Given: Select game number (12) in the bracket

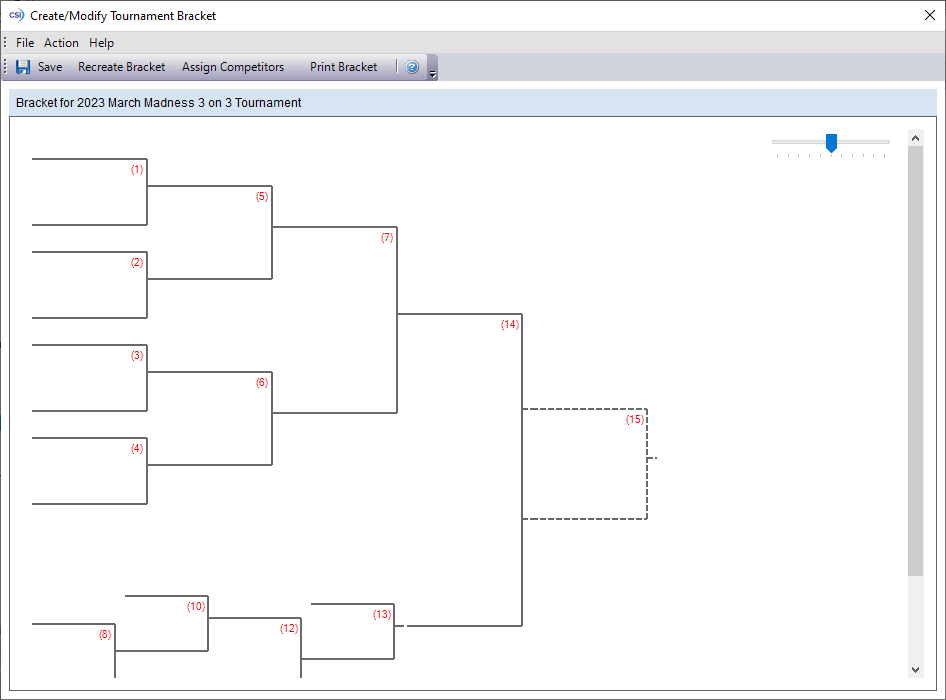Looking at the screenshot, I should coord(289,629).
